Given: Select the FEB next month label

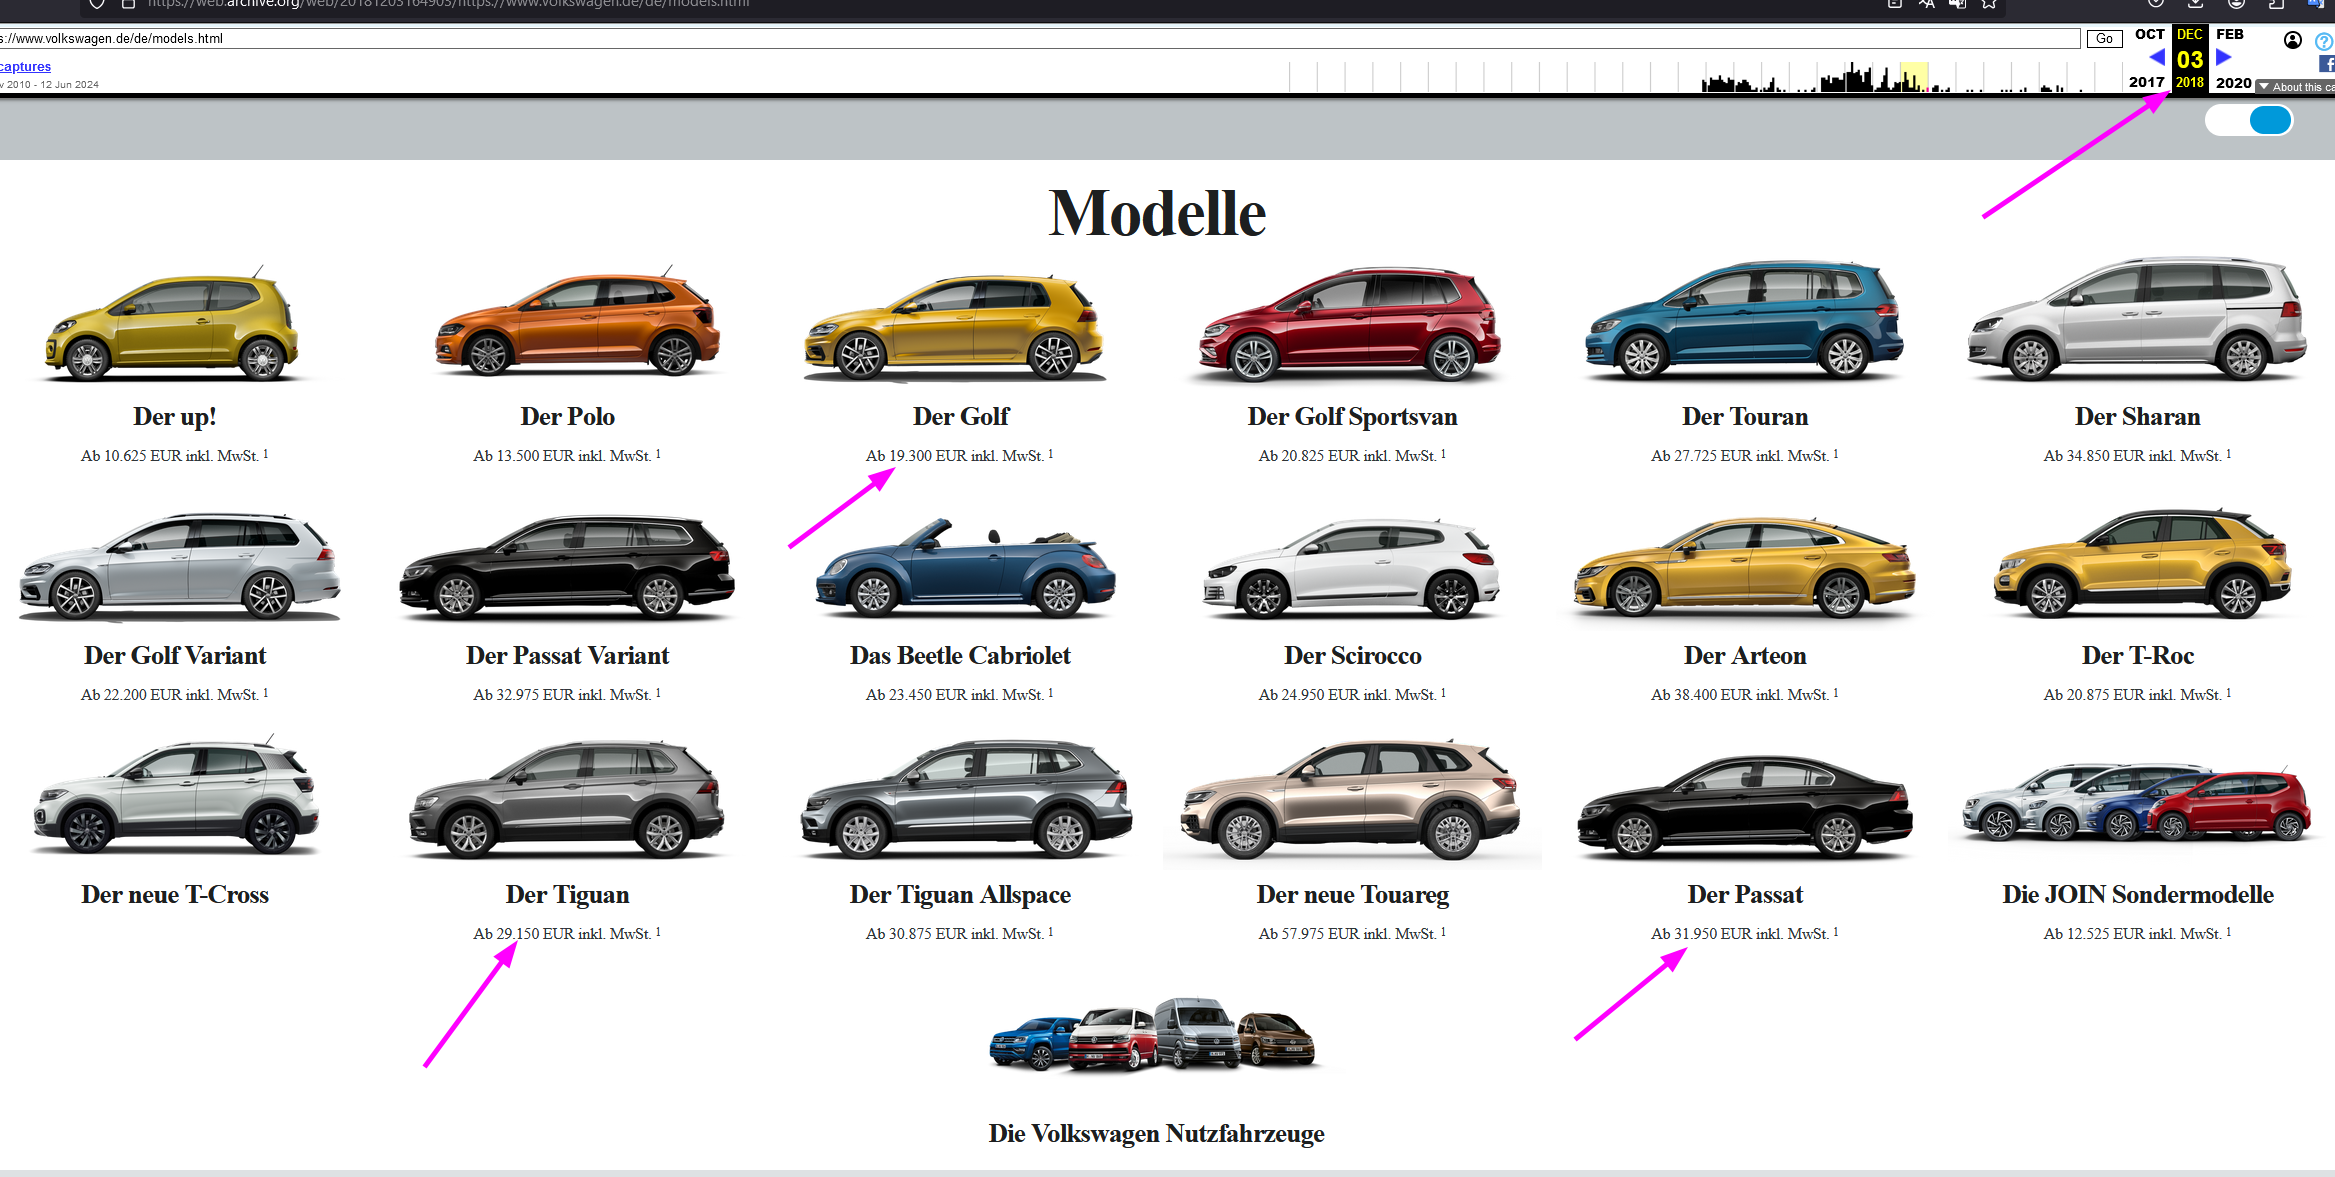Looking at the screenshot, I should tap(2230, 34).
